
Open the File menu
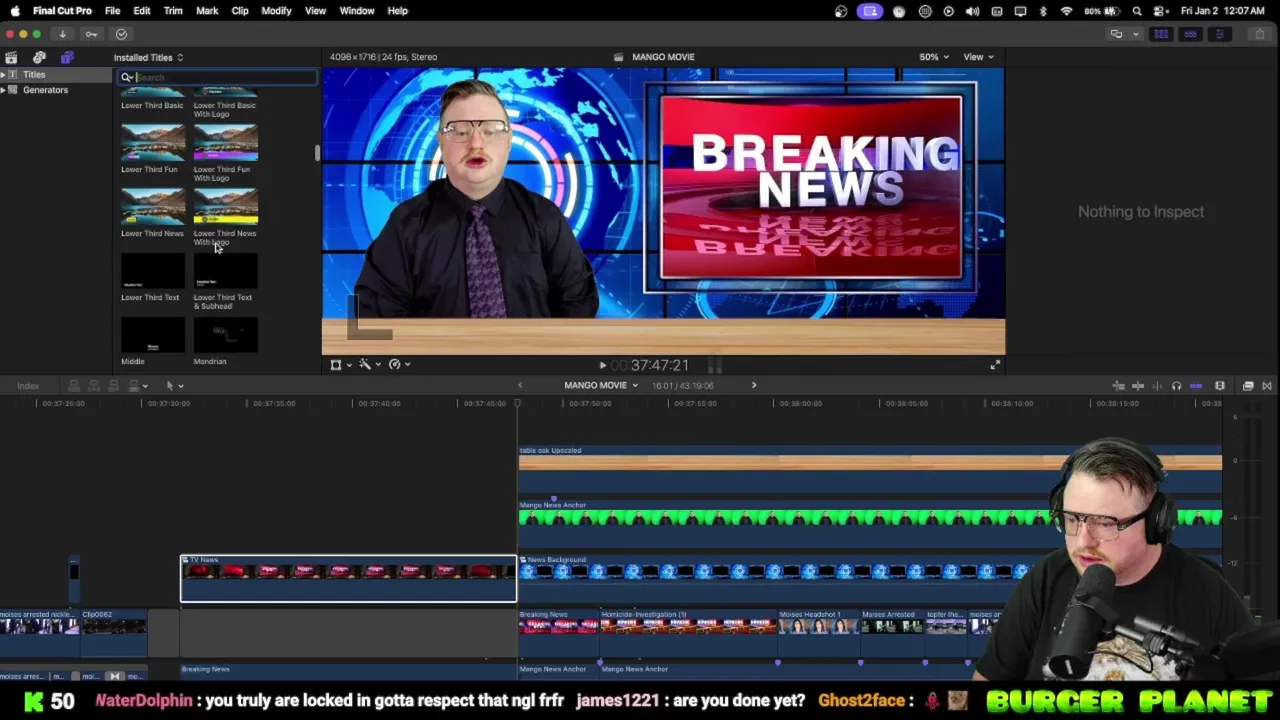(112, 11)
